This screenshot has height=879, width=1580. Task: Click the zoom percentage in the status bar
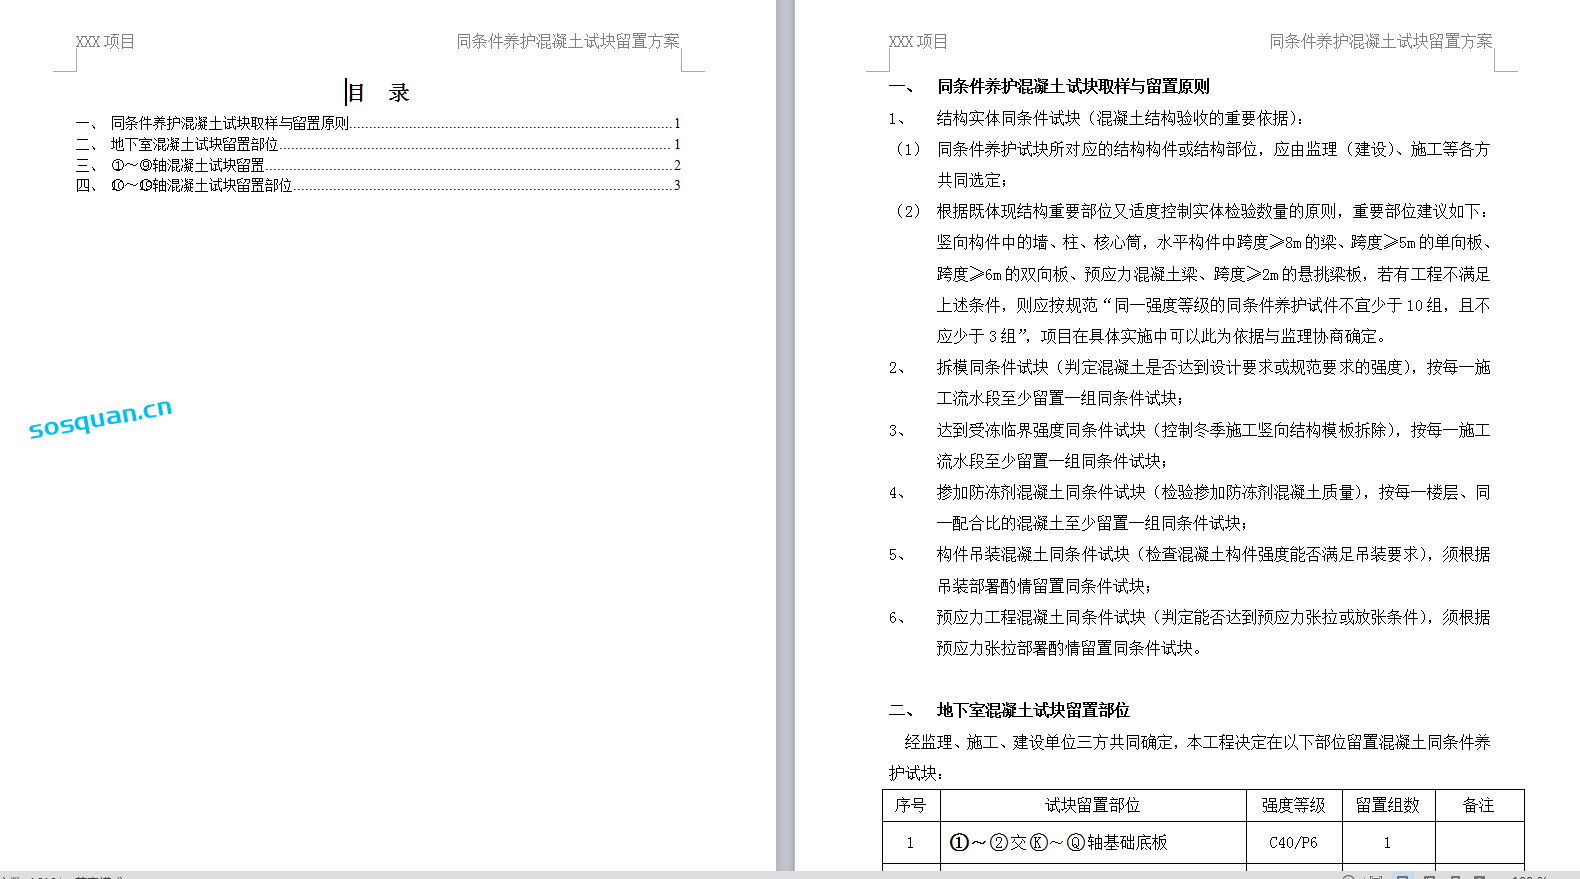click(x=1530, y=877)
